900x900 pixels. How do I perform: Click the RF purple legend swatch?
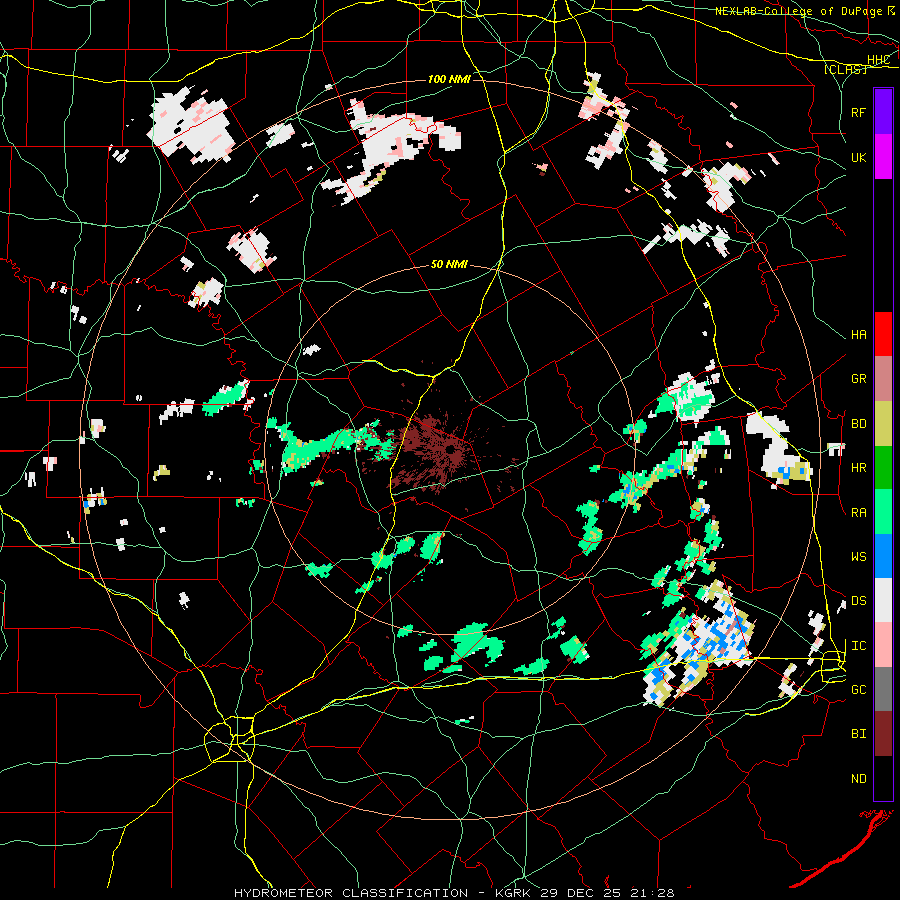tap(883, 112)
